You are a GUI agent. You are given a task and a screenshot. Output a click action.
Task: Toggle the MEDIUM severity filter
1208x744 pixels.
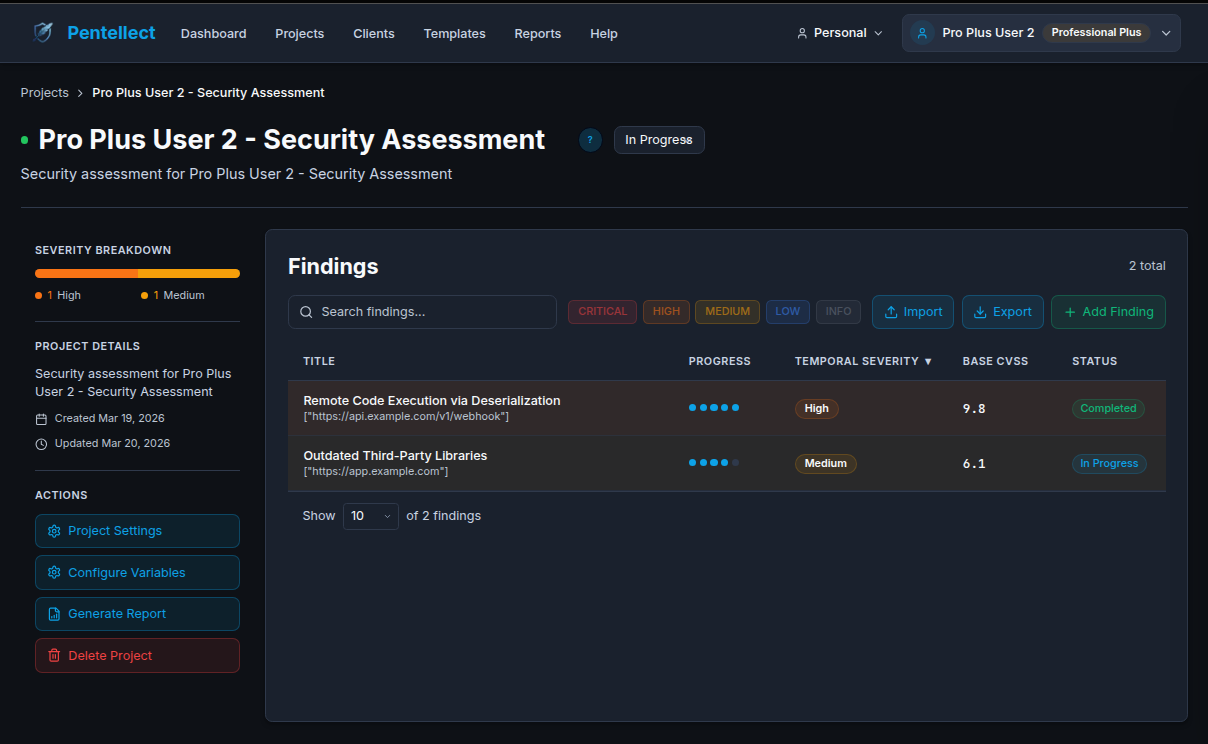[x=727, y=312]
